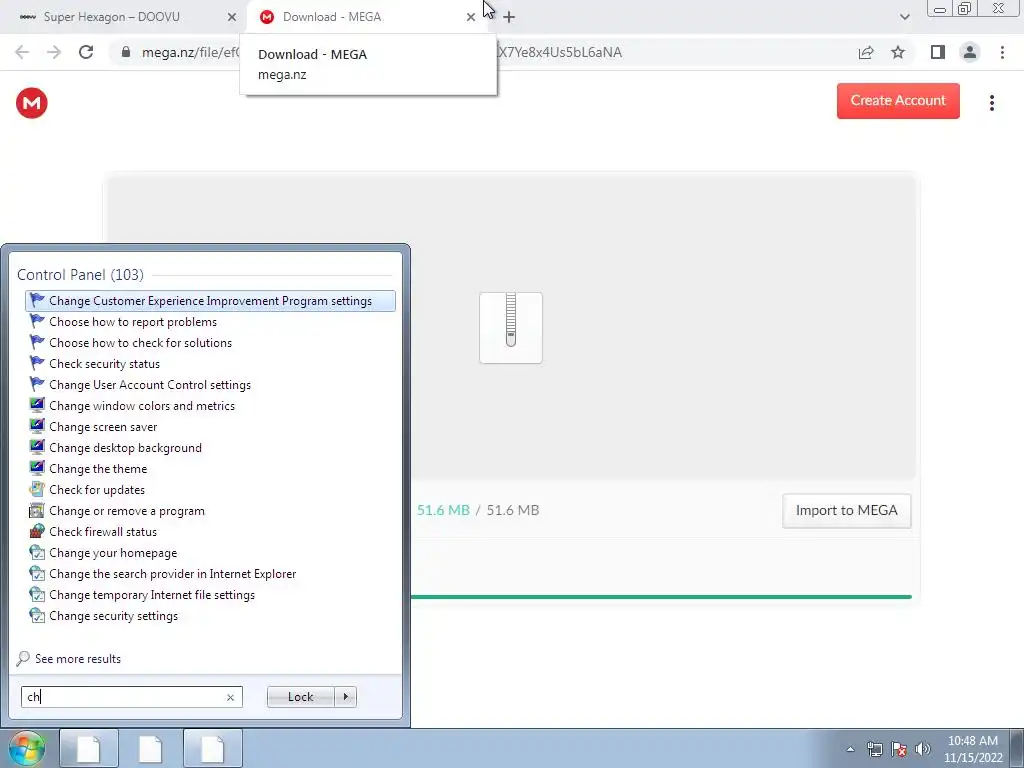Viewport: 1024px width, 768px height.
Task: Click the volume speaker tray icon
Action: click(923, 749)
